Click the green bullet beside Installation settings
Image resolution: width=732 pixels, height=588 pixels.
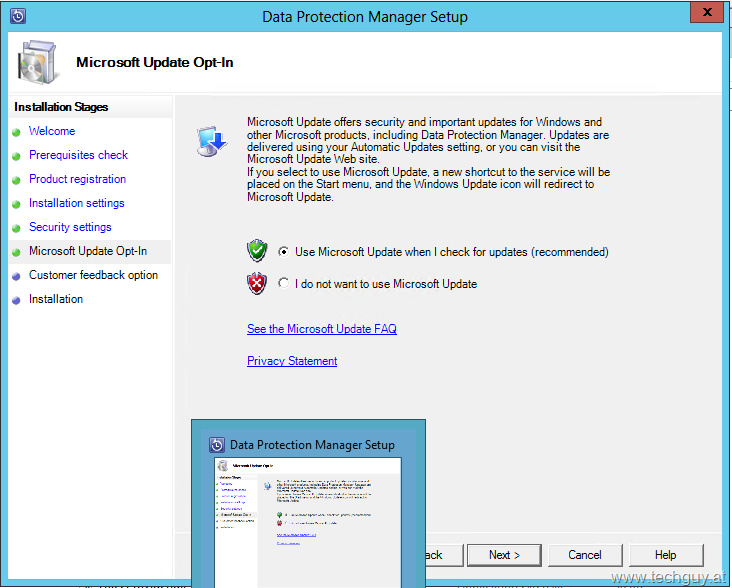[16, 204]
